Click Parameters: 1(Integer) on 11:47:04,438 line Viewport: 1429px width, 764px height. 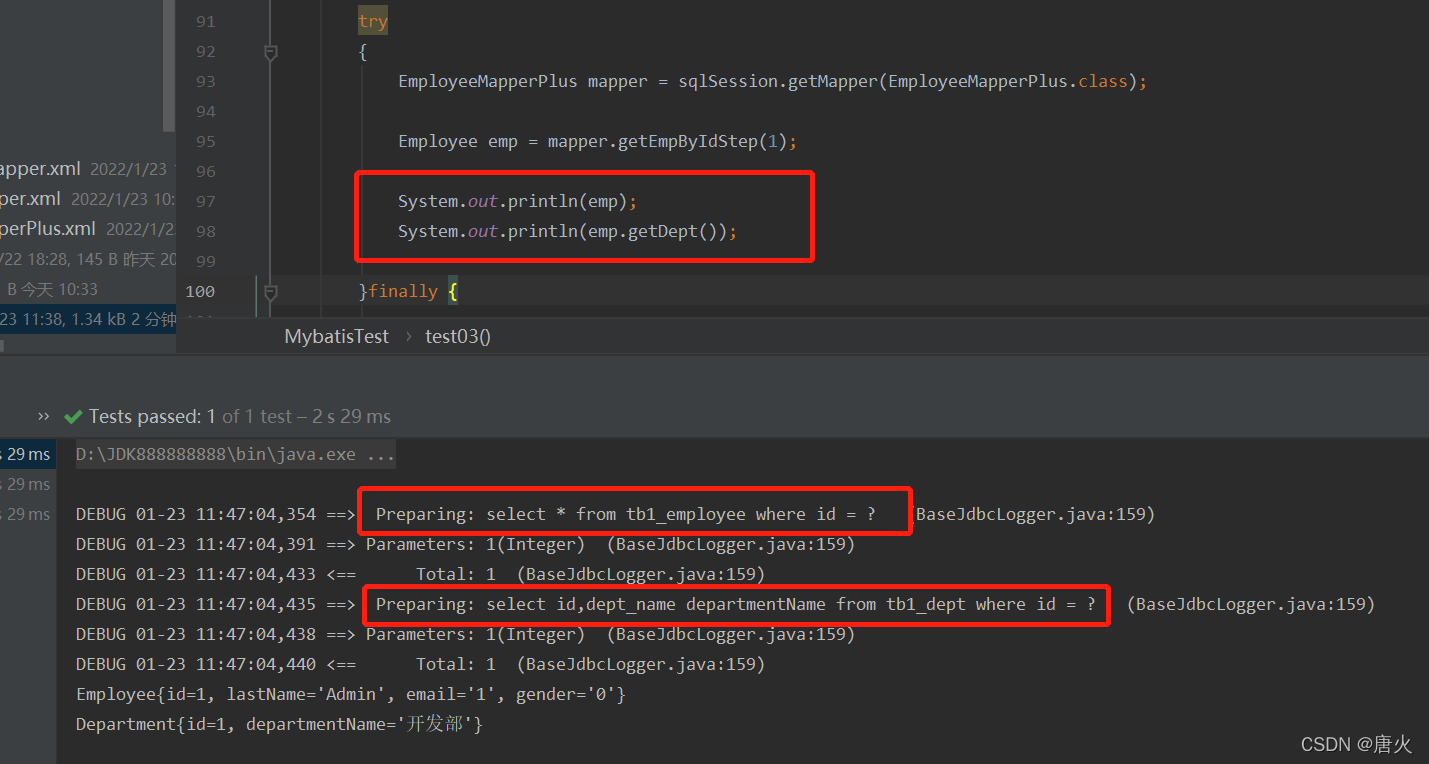[x=476, y=634]
